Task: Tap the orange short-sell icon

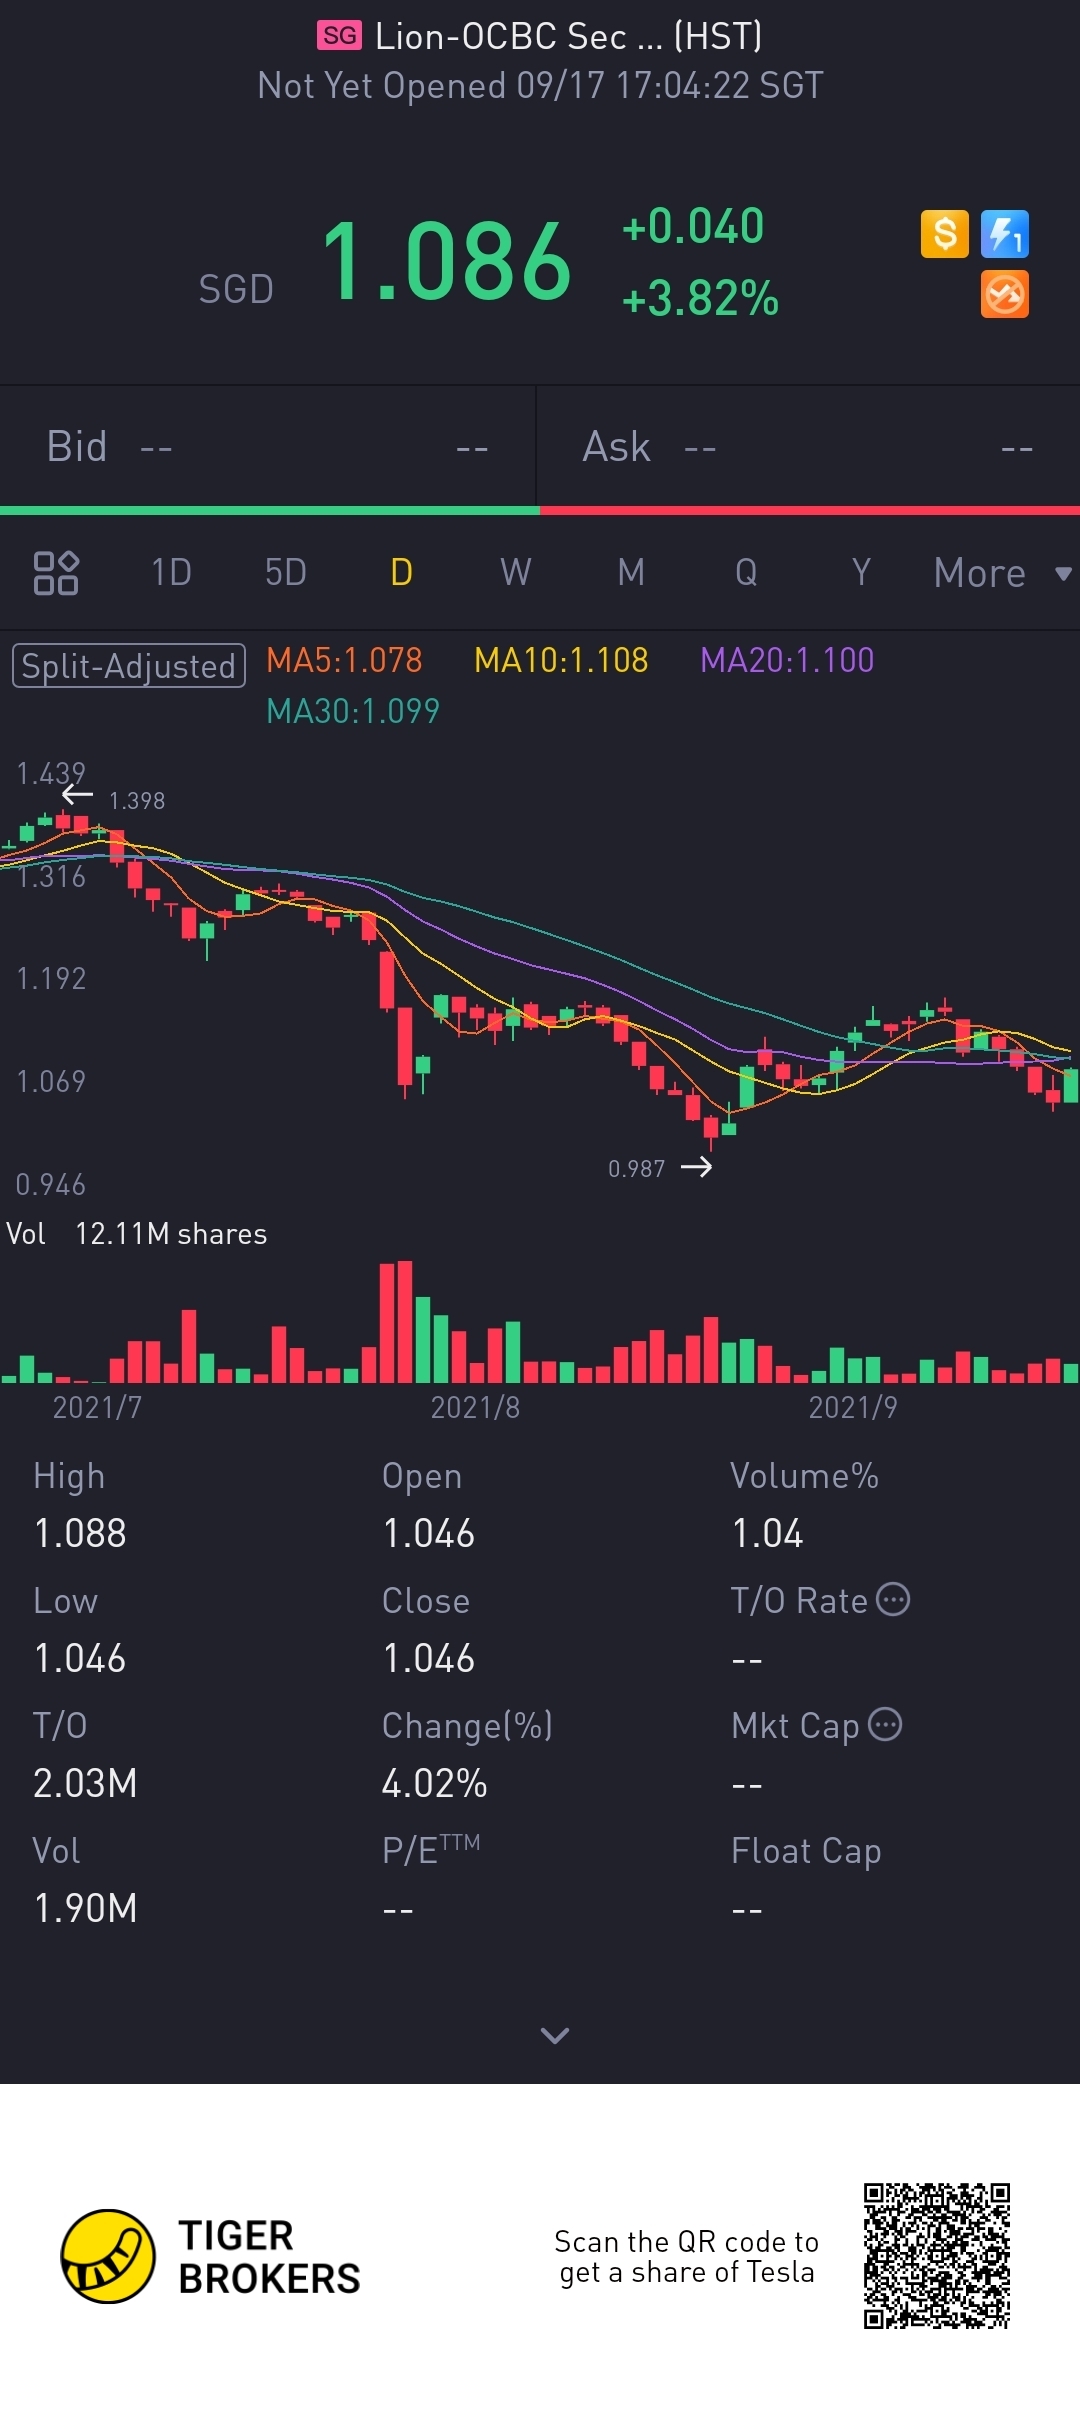Action: [x=1005, y=295]
